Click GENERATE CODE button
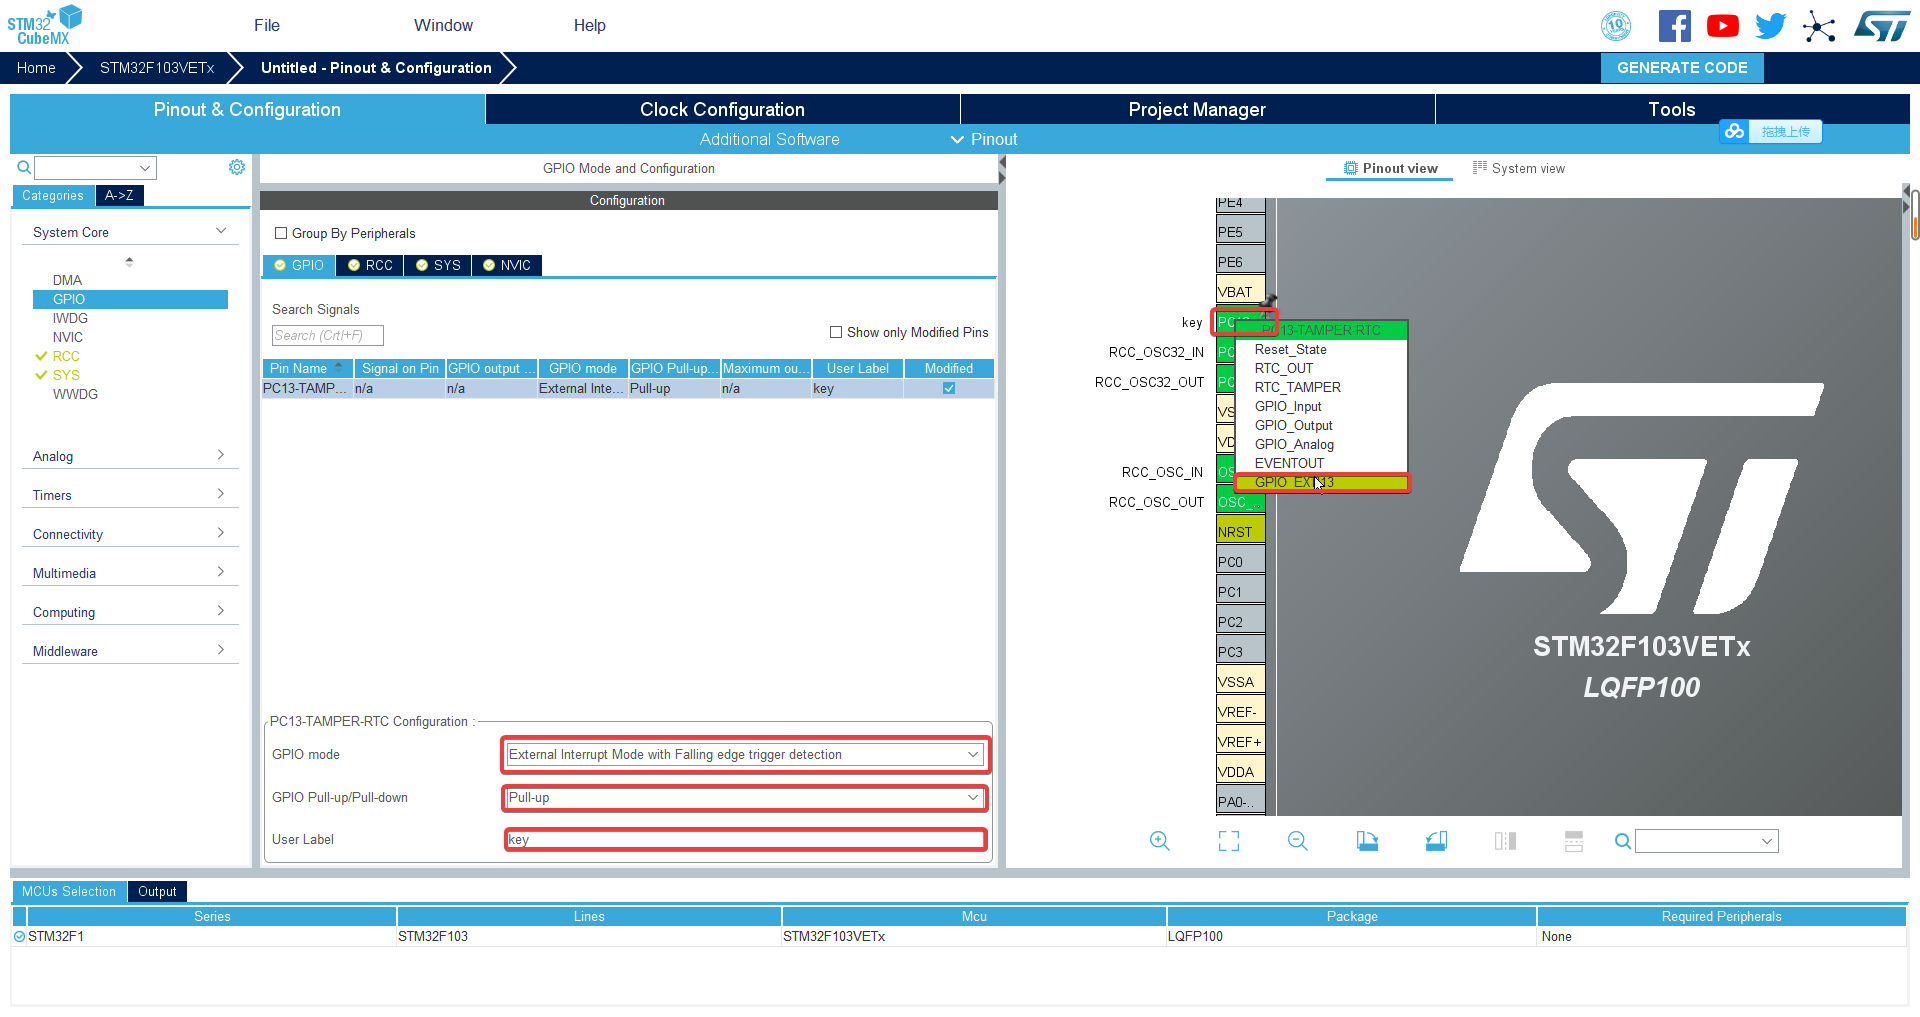Image resolution: width=1920 pixels, height=1017 pixels. point(1682,68)
